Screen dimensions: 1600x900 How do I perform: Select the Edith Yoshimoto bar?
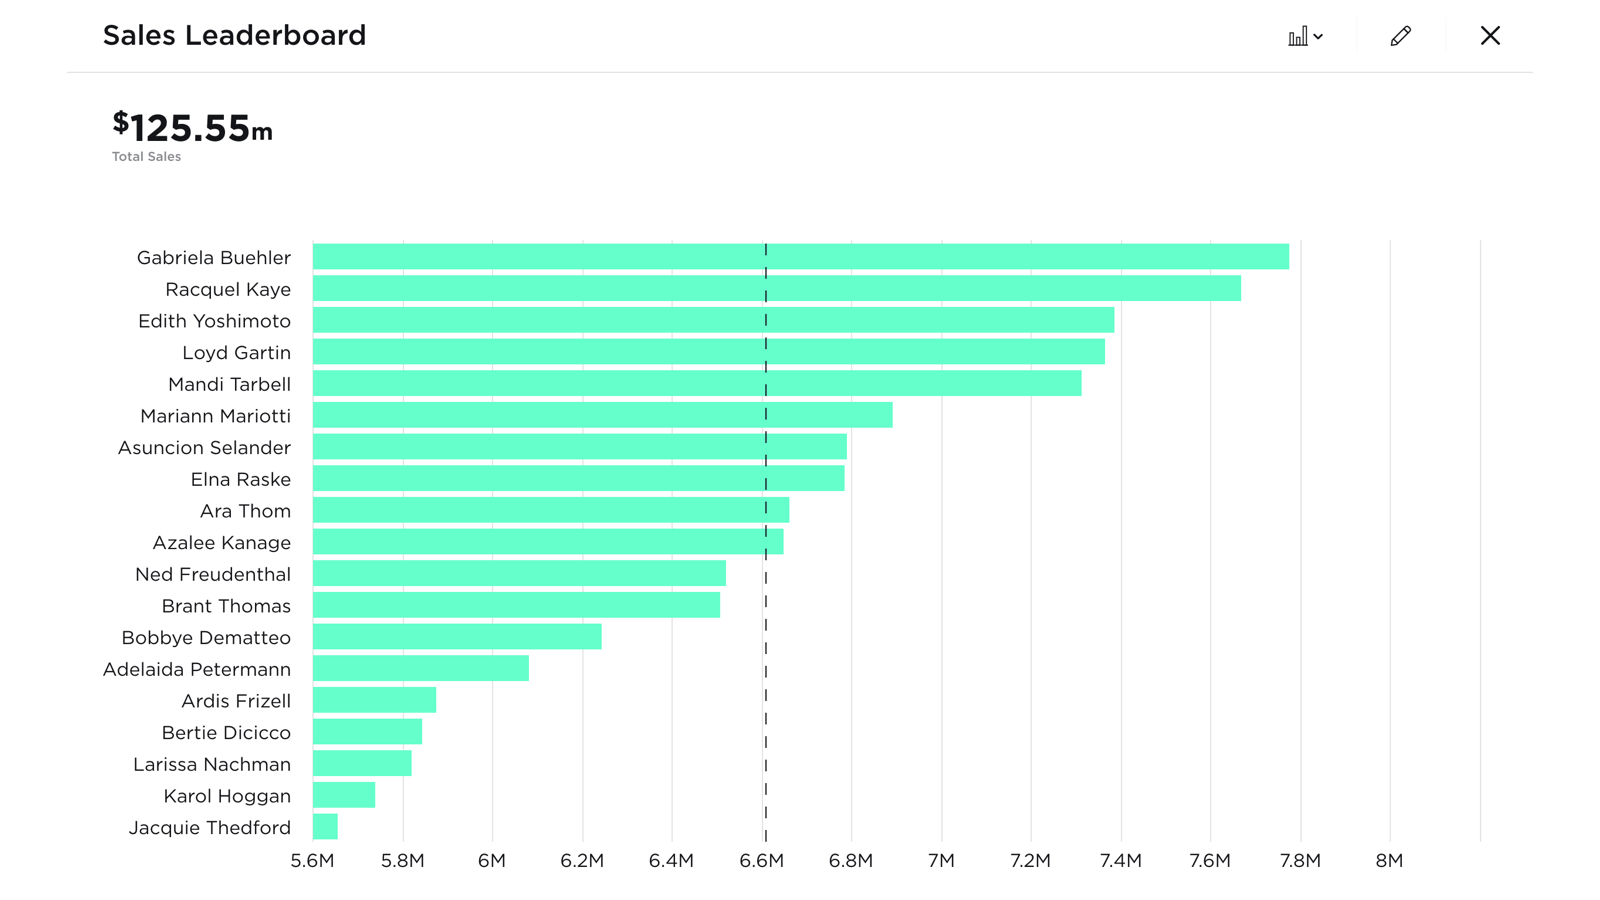click(713, 320)
